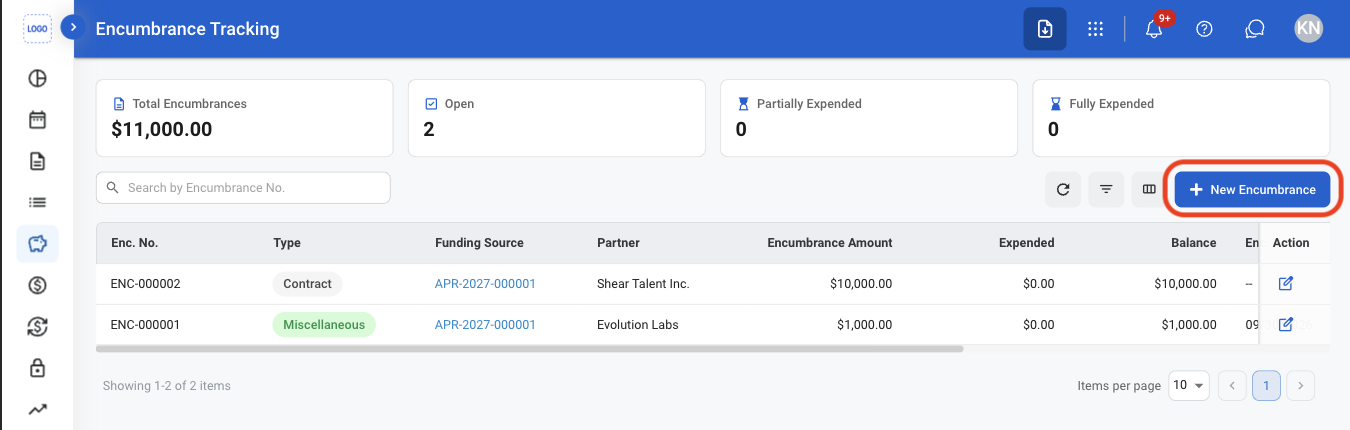Click the refresh table icon

click(1063, 189)
